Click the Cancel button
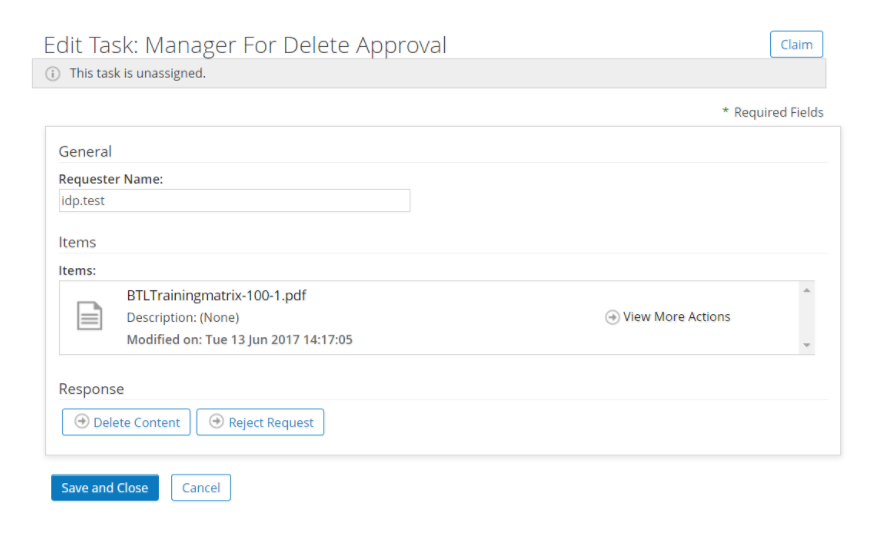This screenshot has width=876, height=547. (201, 488)
